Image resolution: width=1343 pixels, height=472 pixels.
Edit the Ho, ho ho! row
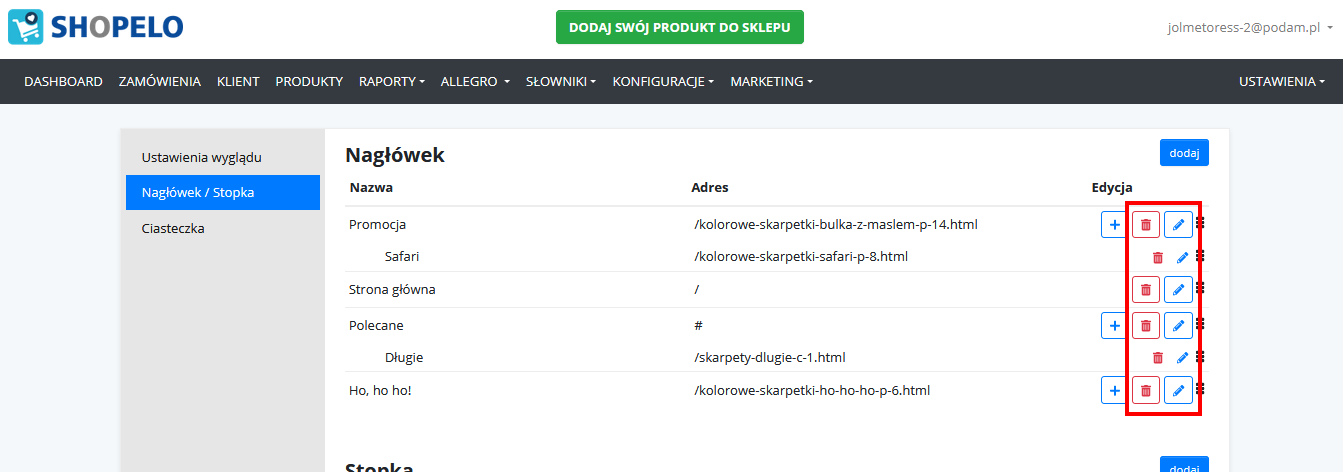(1178, 390)
